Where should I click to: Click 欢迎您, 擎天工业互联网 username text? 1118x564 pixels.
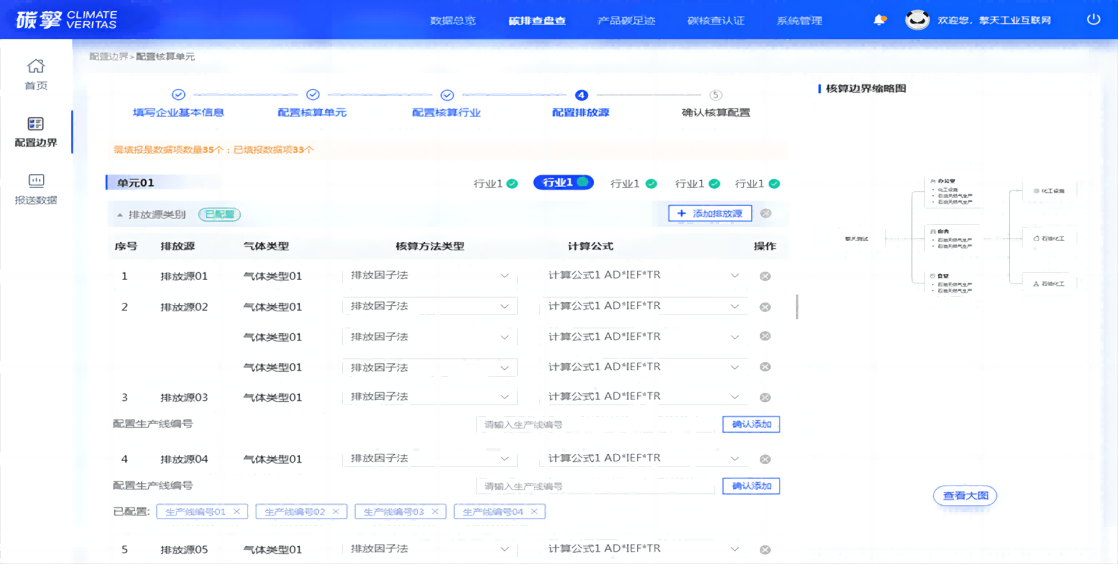[995, 21]
